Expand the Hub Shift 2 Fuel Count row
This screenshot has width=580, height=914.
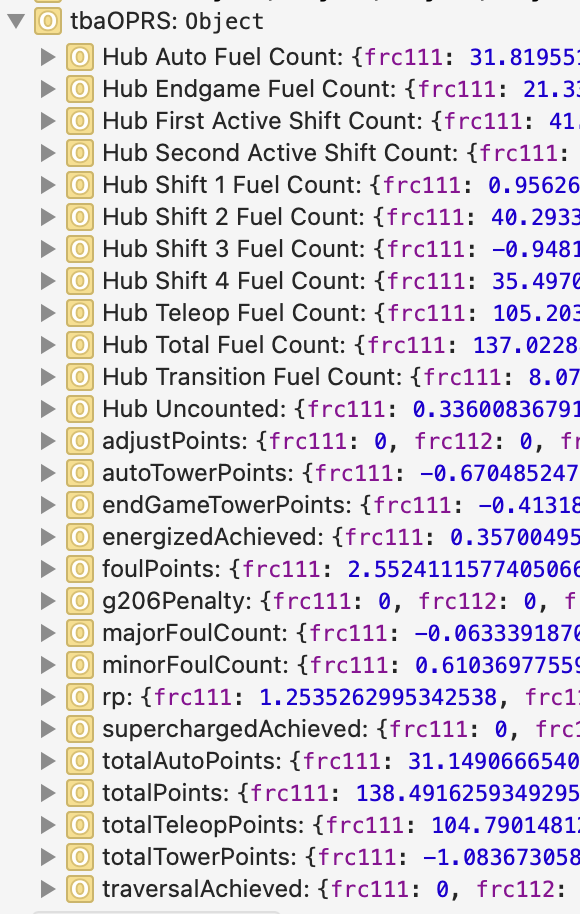pyautogui.click(x=48, y=217)
